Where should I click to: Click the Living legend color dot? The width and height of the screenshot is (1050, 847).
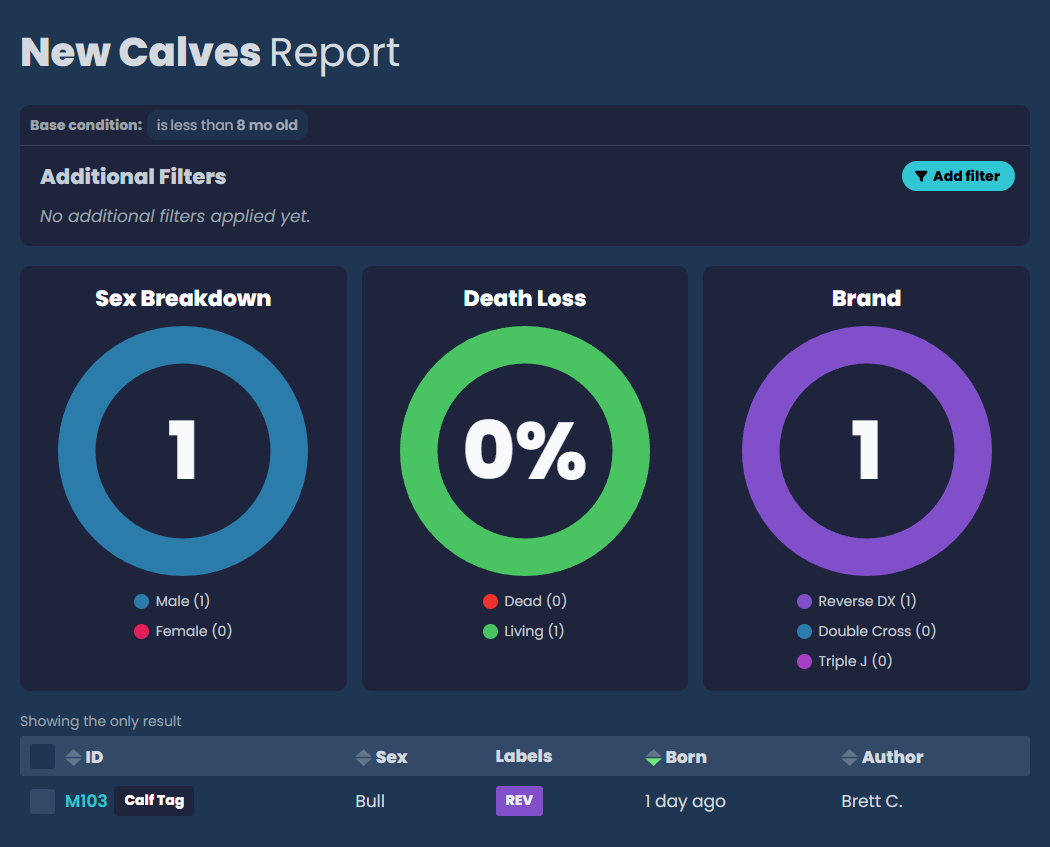pyautogui.click(x=490, y=631)
